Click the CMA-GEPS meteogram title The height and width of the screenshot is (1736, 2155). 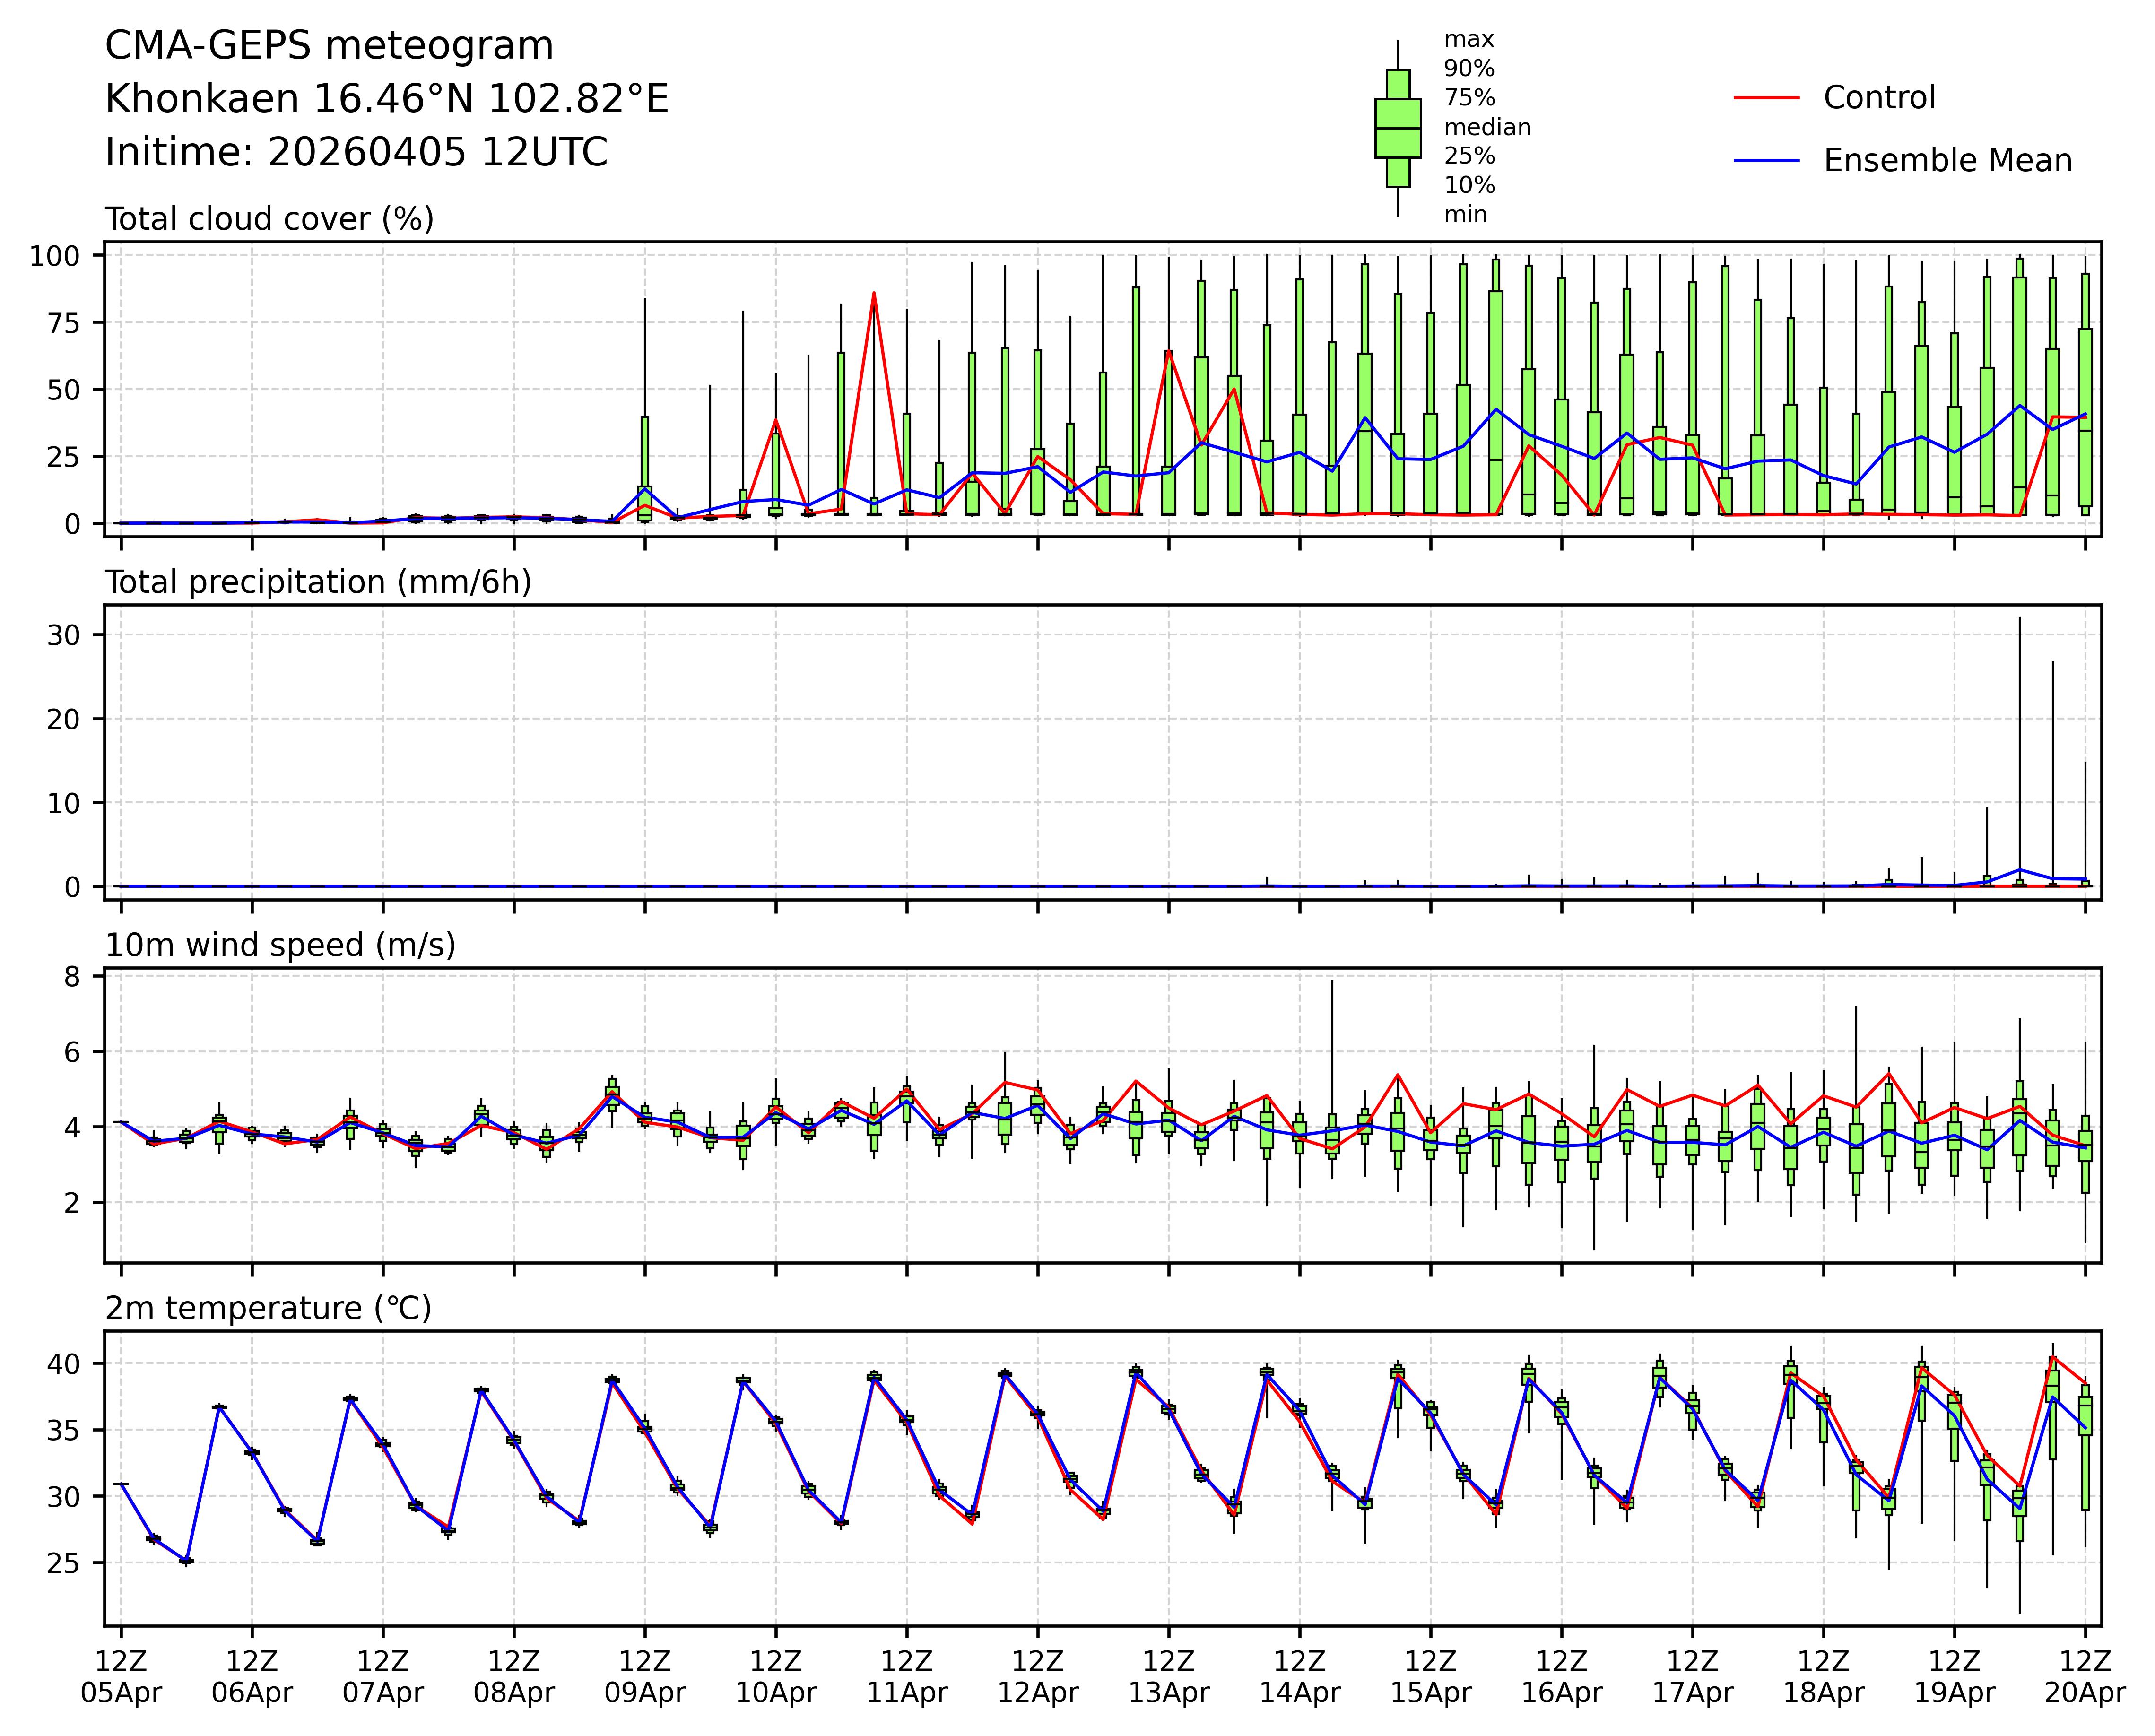click(329, 46)
